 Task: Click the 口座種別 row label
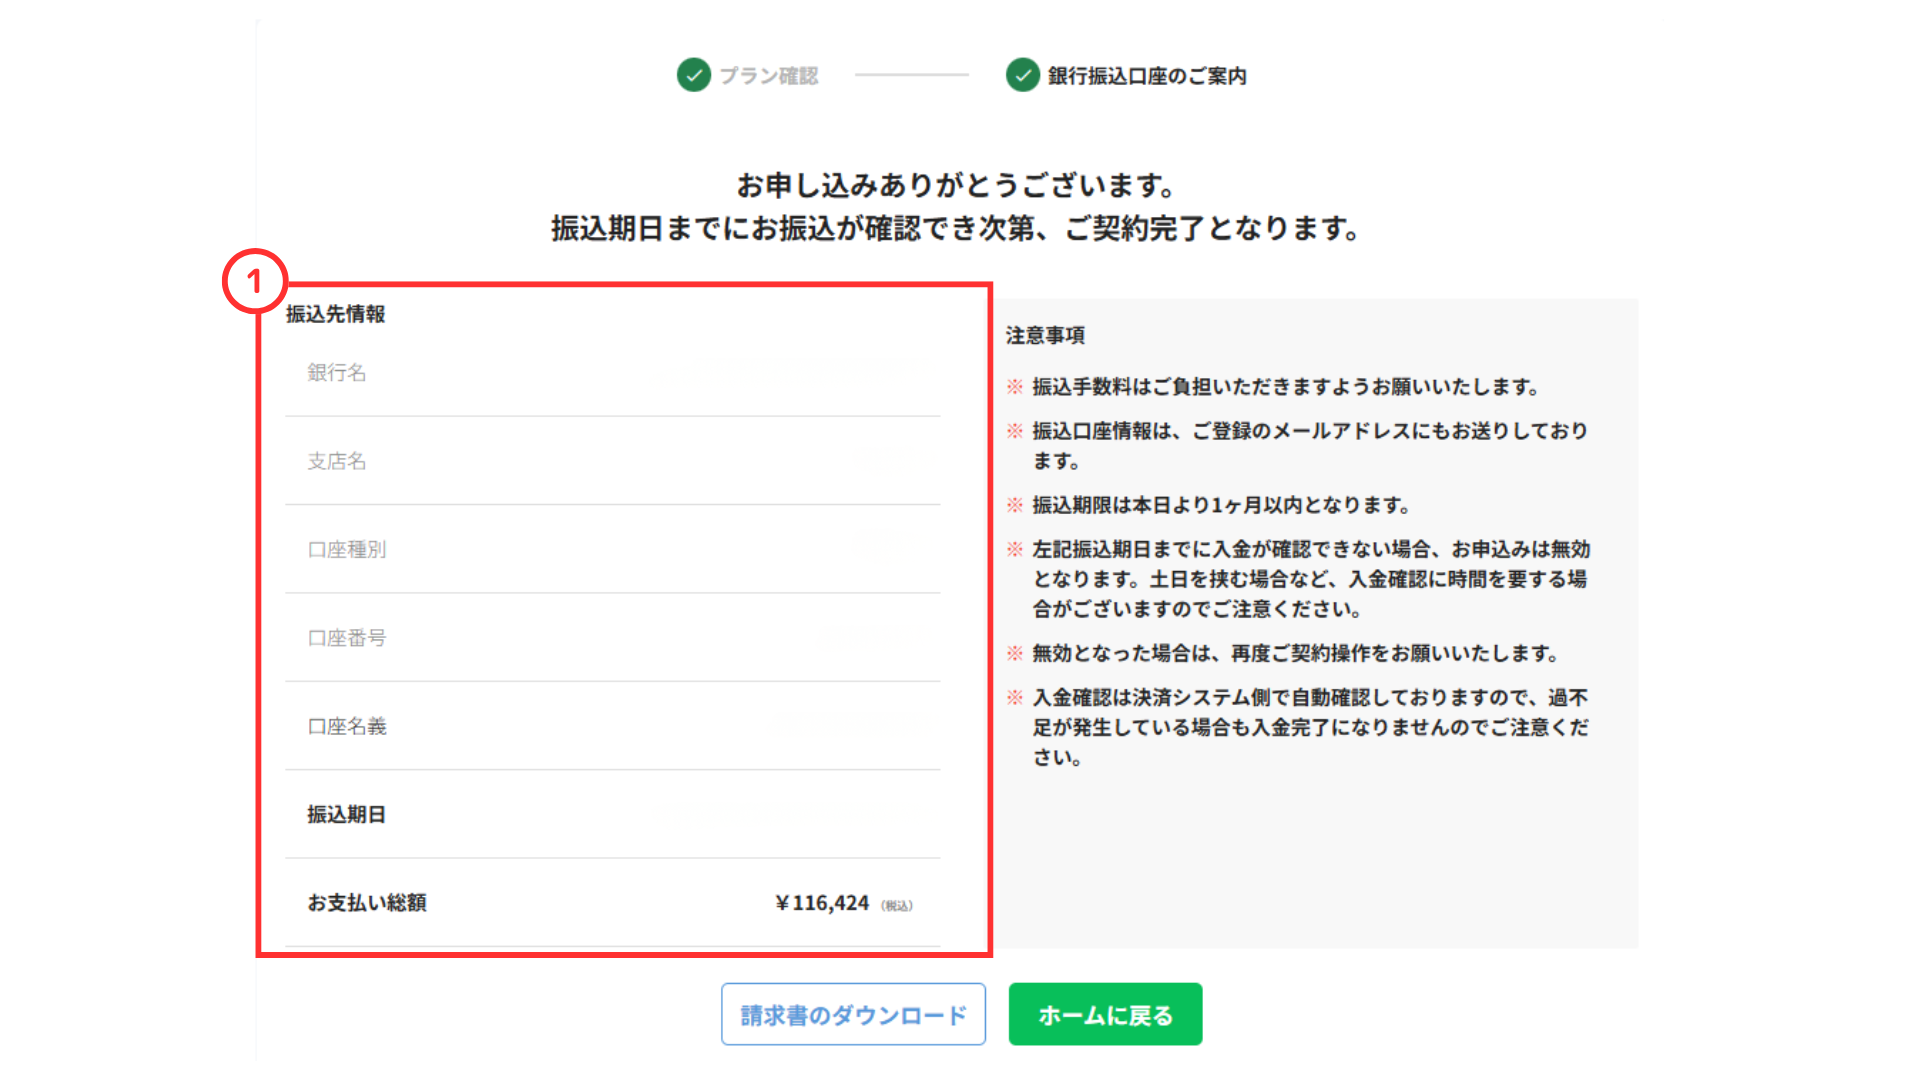pyautogui.click(x=346, y=550)
